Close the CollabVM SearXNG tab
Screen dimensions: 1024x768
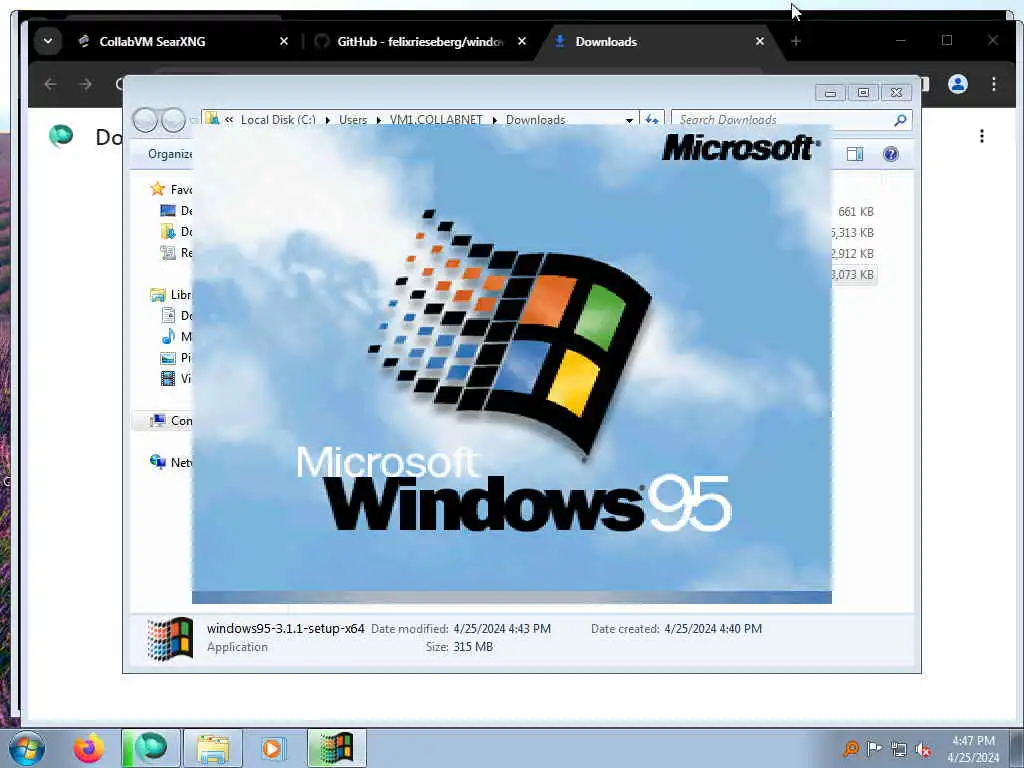283,41
